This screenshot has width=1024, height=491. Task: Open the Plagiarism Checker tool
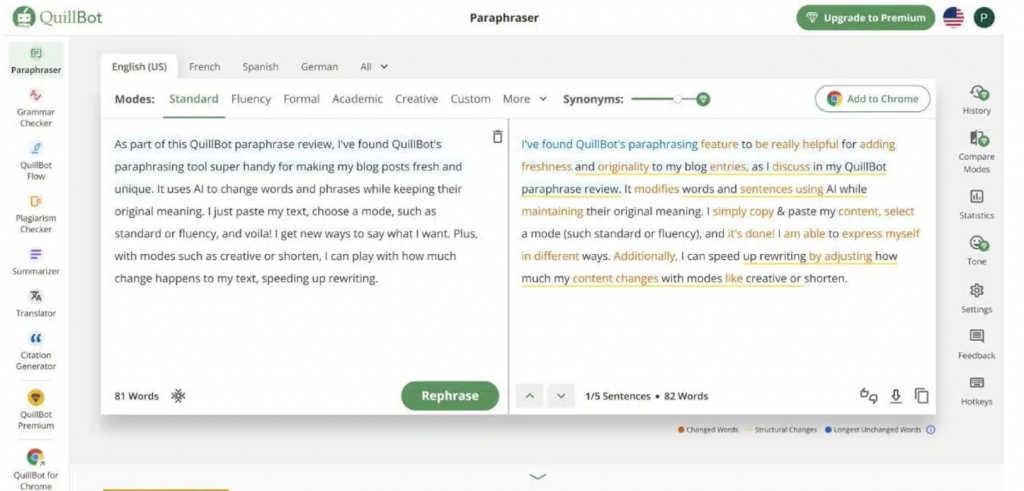tap(36, 214)
